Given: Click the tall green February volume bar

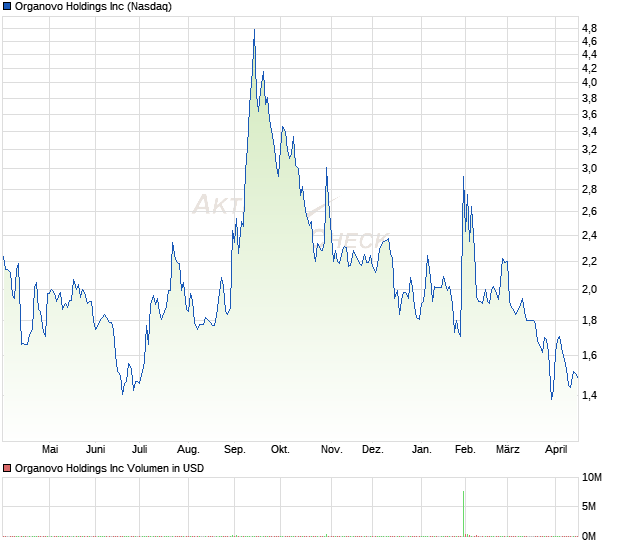Looking at the screenshot, I should 463,514.
